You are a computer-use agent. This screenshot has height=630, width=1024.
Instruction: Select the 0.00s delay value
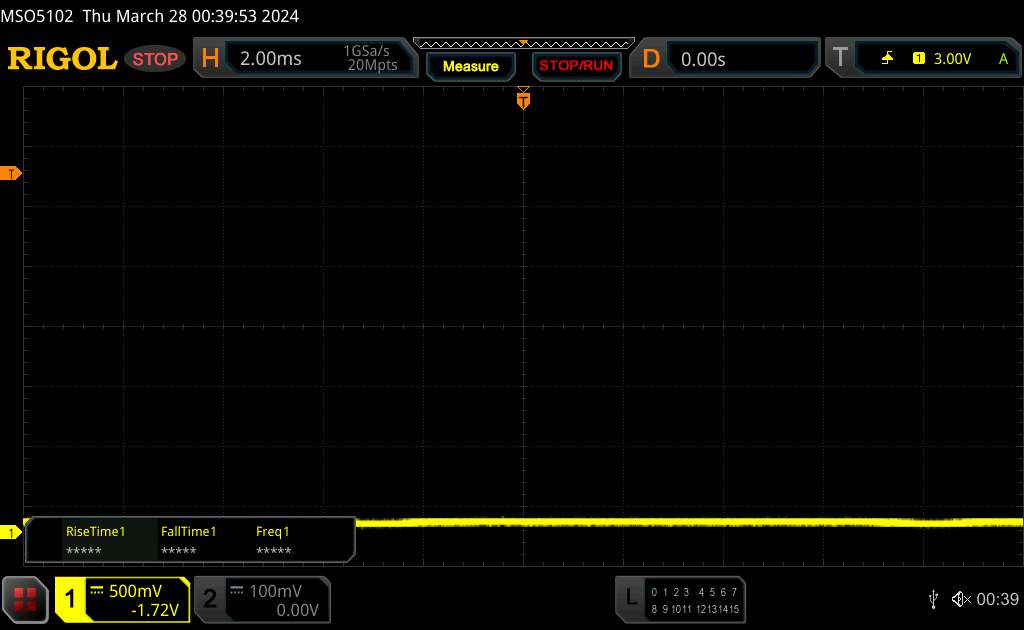(x=703, y=59)
